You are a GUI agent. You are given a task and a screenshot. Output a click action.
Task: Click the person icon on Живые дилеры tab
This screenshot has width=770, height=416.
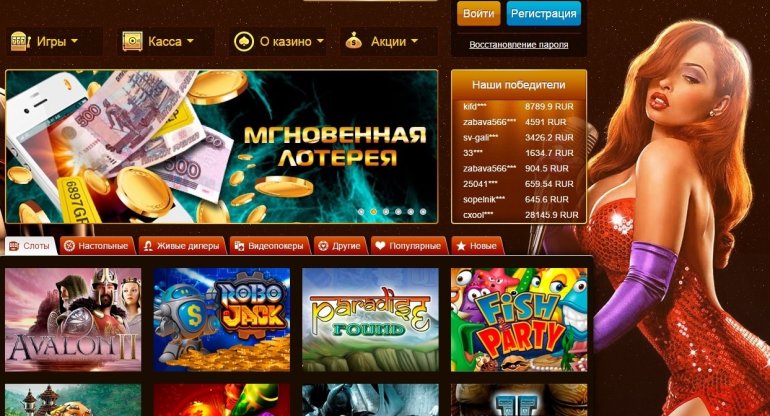[x=148, y=246]
